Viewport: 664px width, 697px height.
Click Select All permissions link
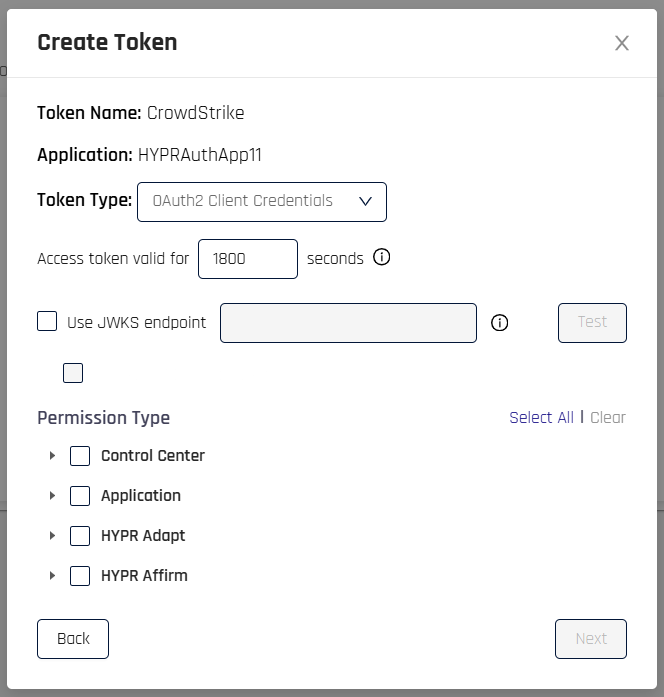[x=541, y=418]
